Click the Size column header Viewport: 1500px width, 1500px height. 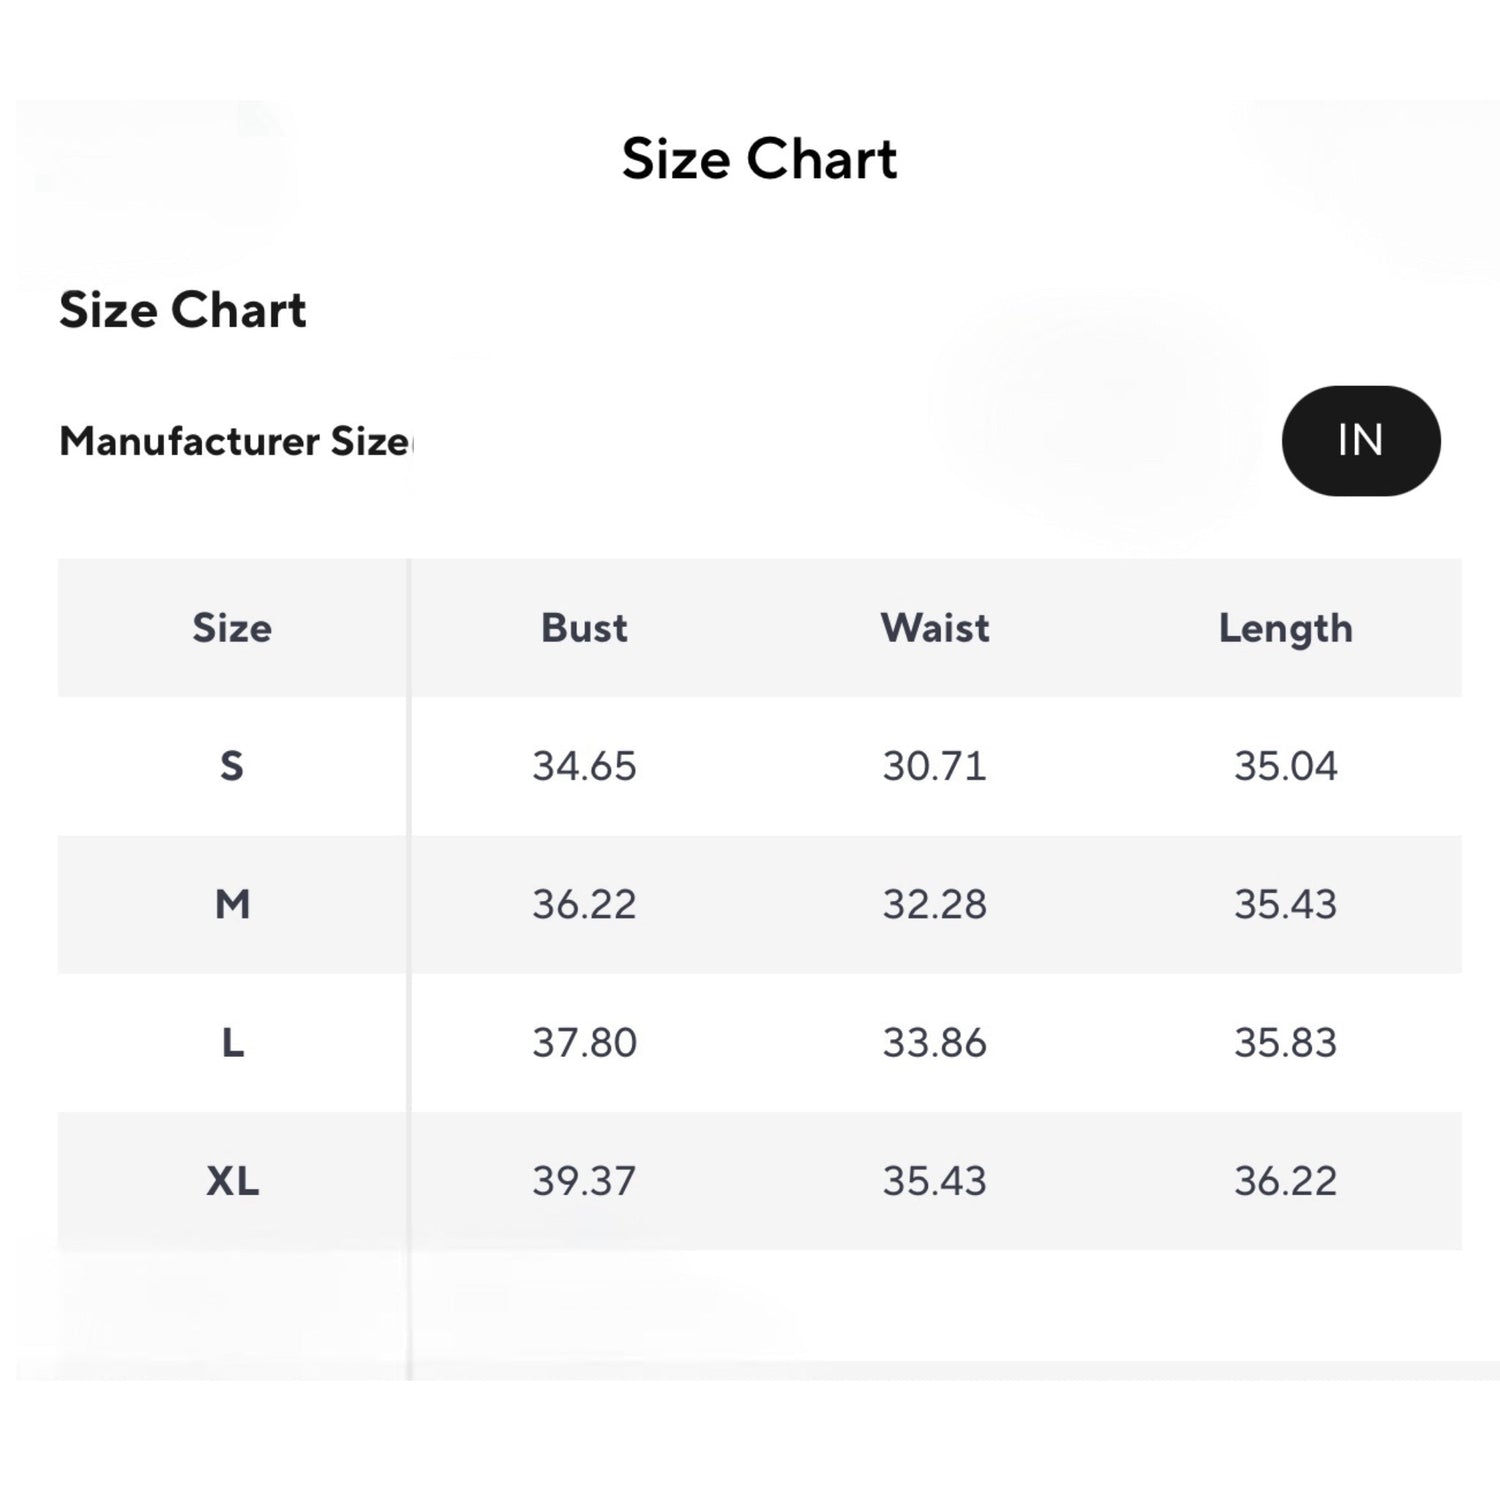[x=232, y=628]
